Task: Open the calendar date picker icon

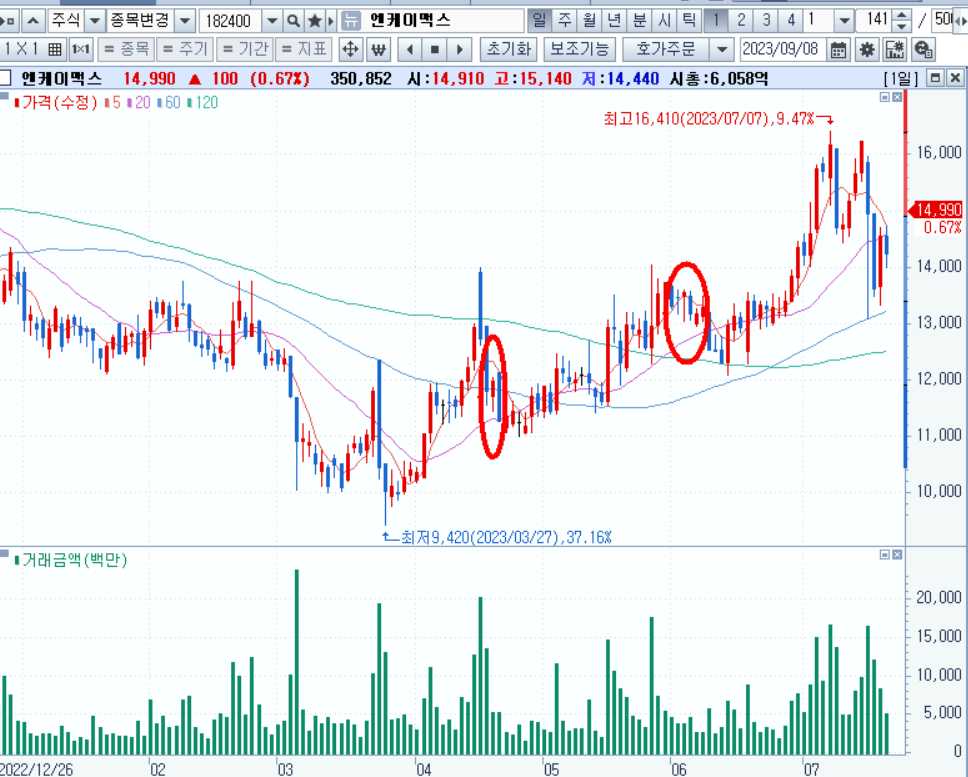Action: (838, 49)
